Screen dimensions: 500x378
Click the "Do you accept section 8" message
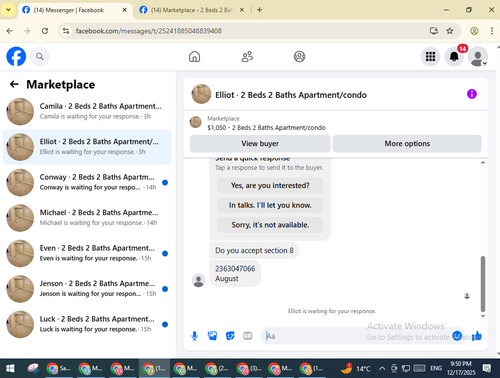(x=254, y=250)
